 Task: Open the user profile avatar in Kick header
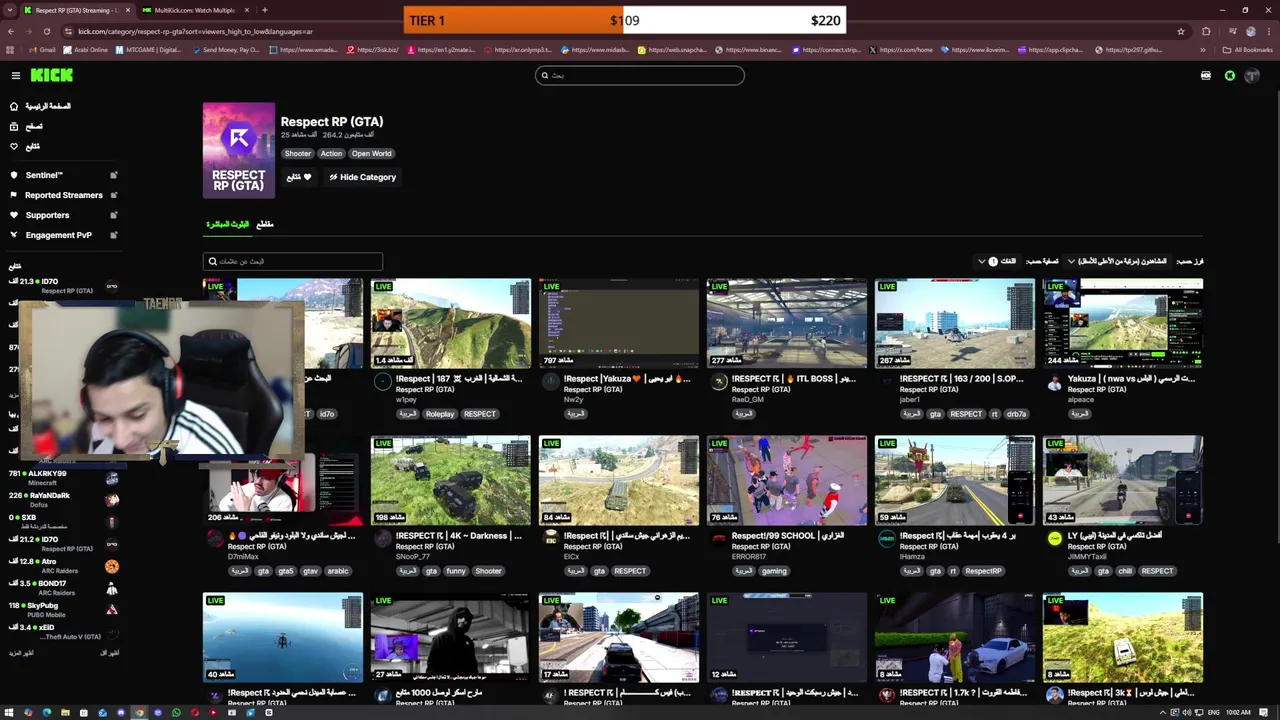pyautogui.click(x=1251, y=75)
